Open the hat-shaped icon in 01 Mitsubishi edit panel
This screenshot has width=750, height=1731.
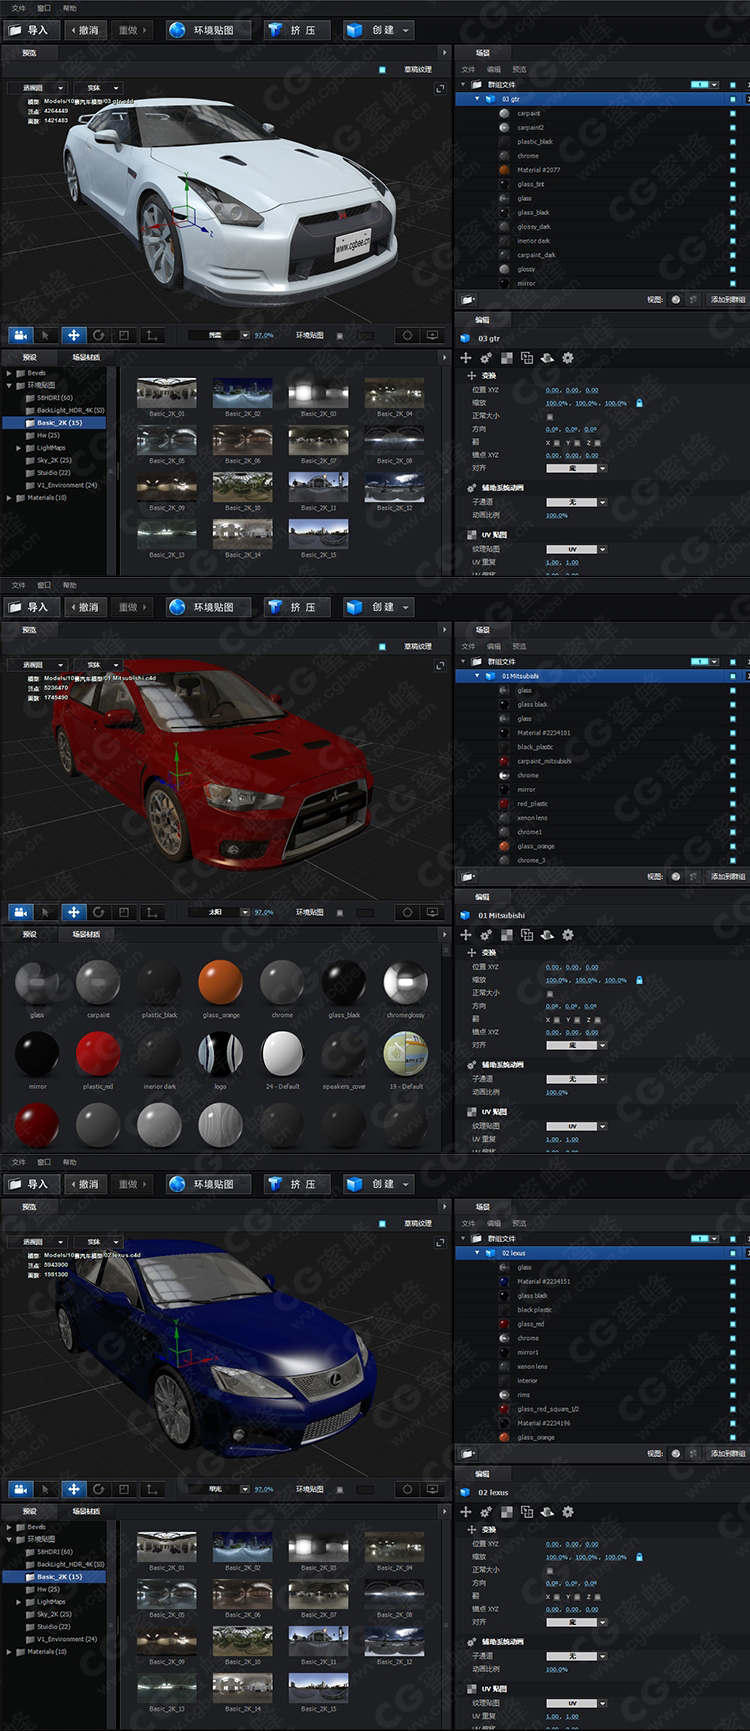547,934
